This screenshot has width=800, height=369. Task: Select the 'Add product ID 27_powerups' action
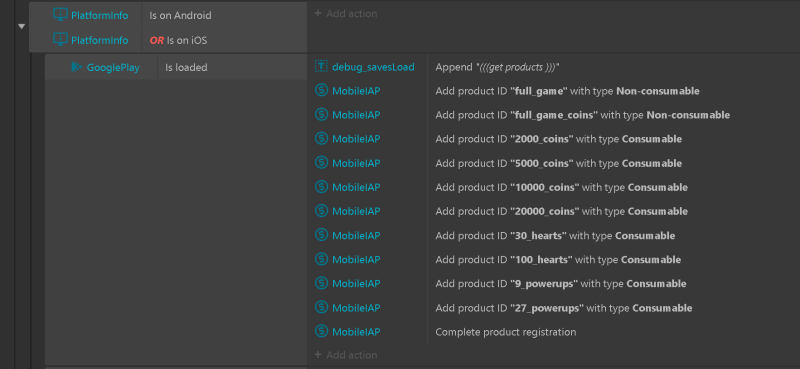(563, 308)
